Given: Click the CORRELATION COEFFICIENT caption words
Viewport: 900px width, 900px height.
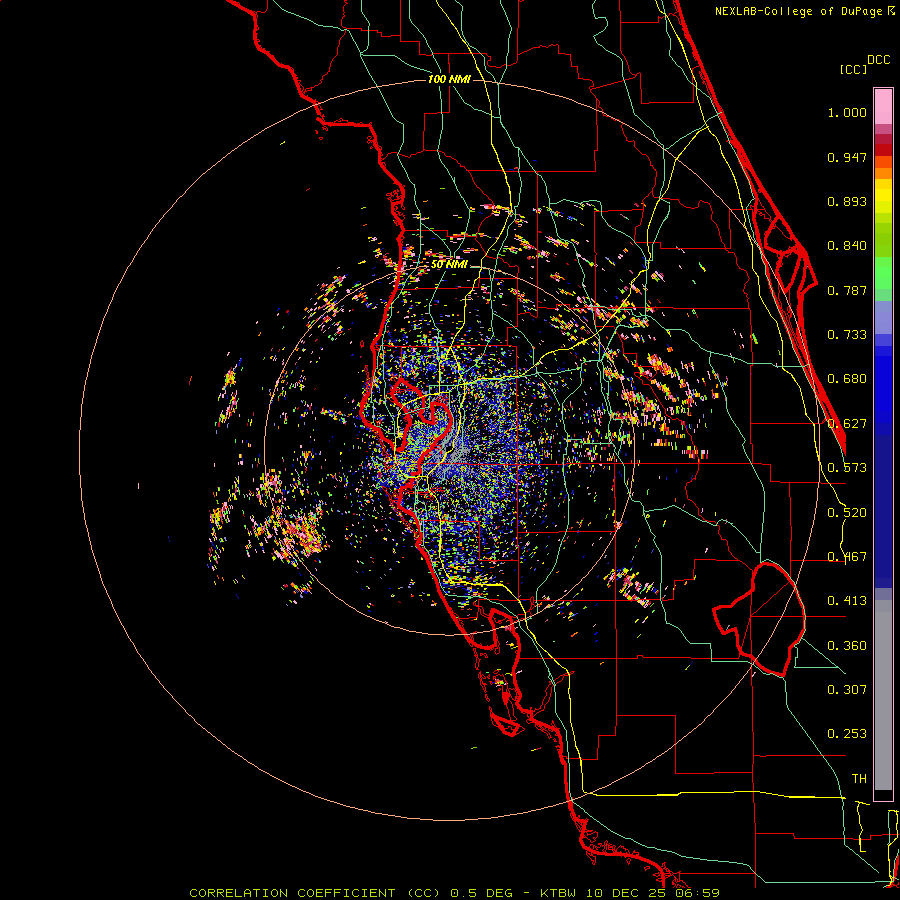Looking at the screenshot, I should tap(293, 893).
